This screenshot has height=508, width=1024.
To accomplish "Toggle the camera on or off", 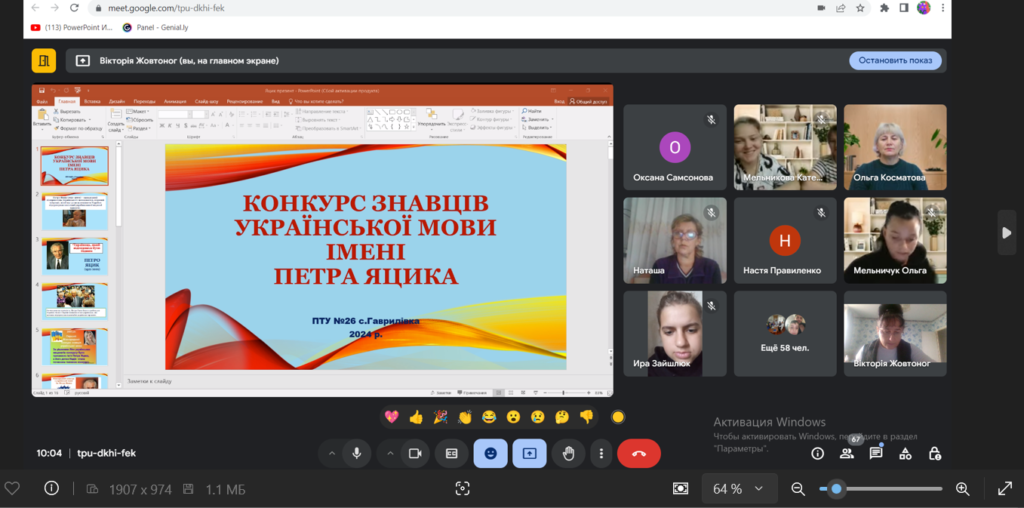I will pyautogui.click(x=413, y=453).
